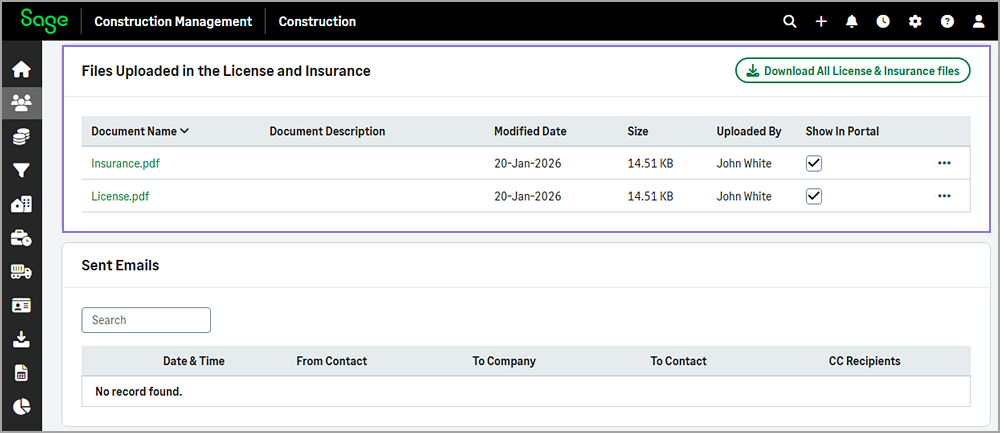Click the plus add-new icon

(x=821, y=21)
